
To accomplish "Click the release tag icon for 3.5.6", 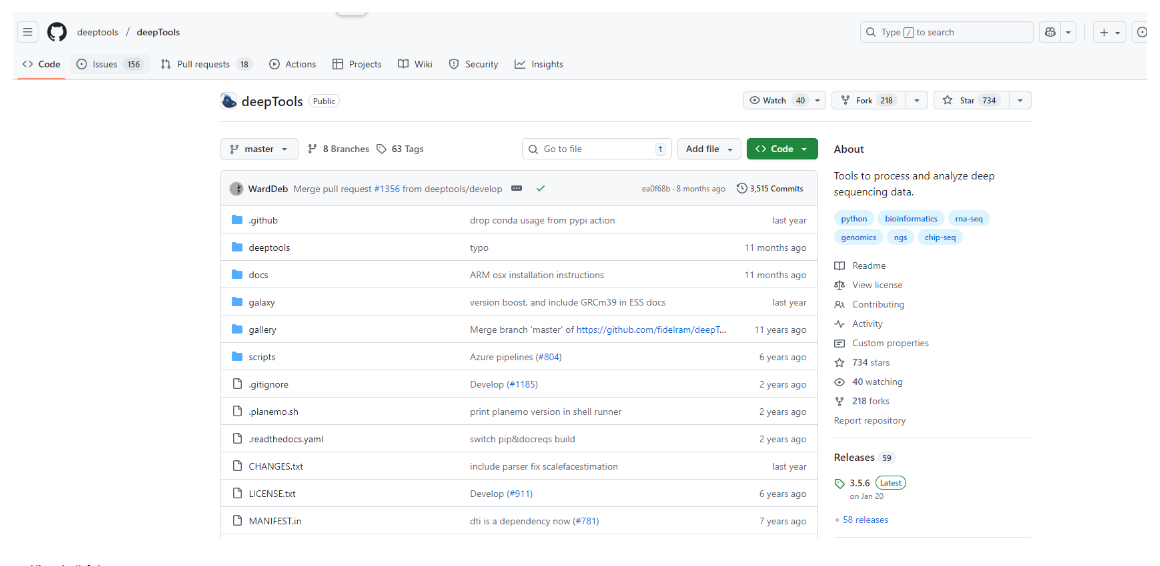I will coord(839,483).
